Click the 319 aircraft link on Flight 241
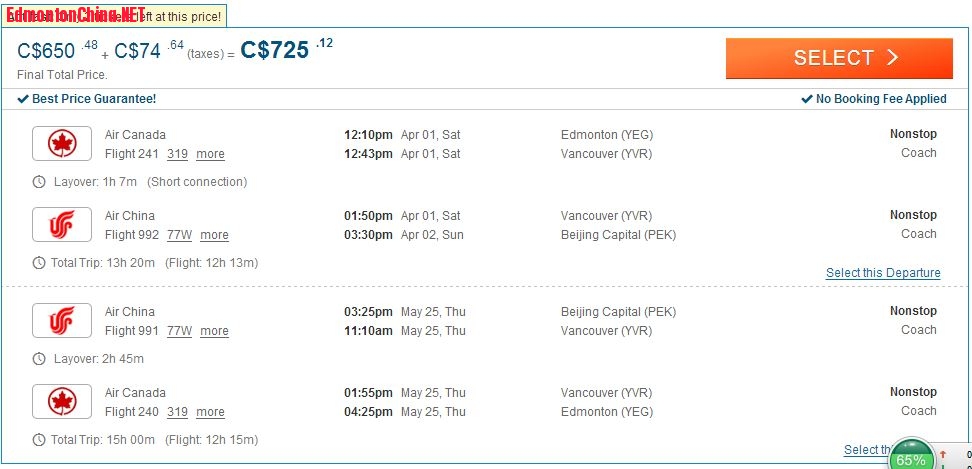The image size is (972, 469). click(177, 154)
